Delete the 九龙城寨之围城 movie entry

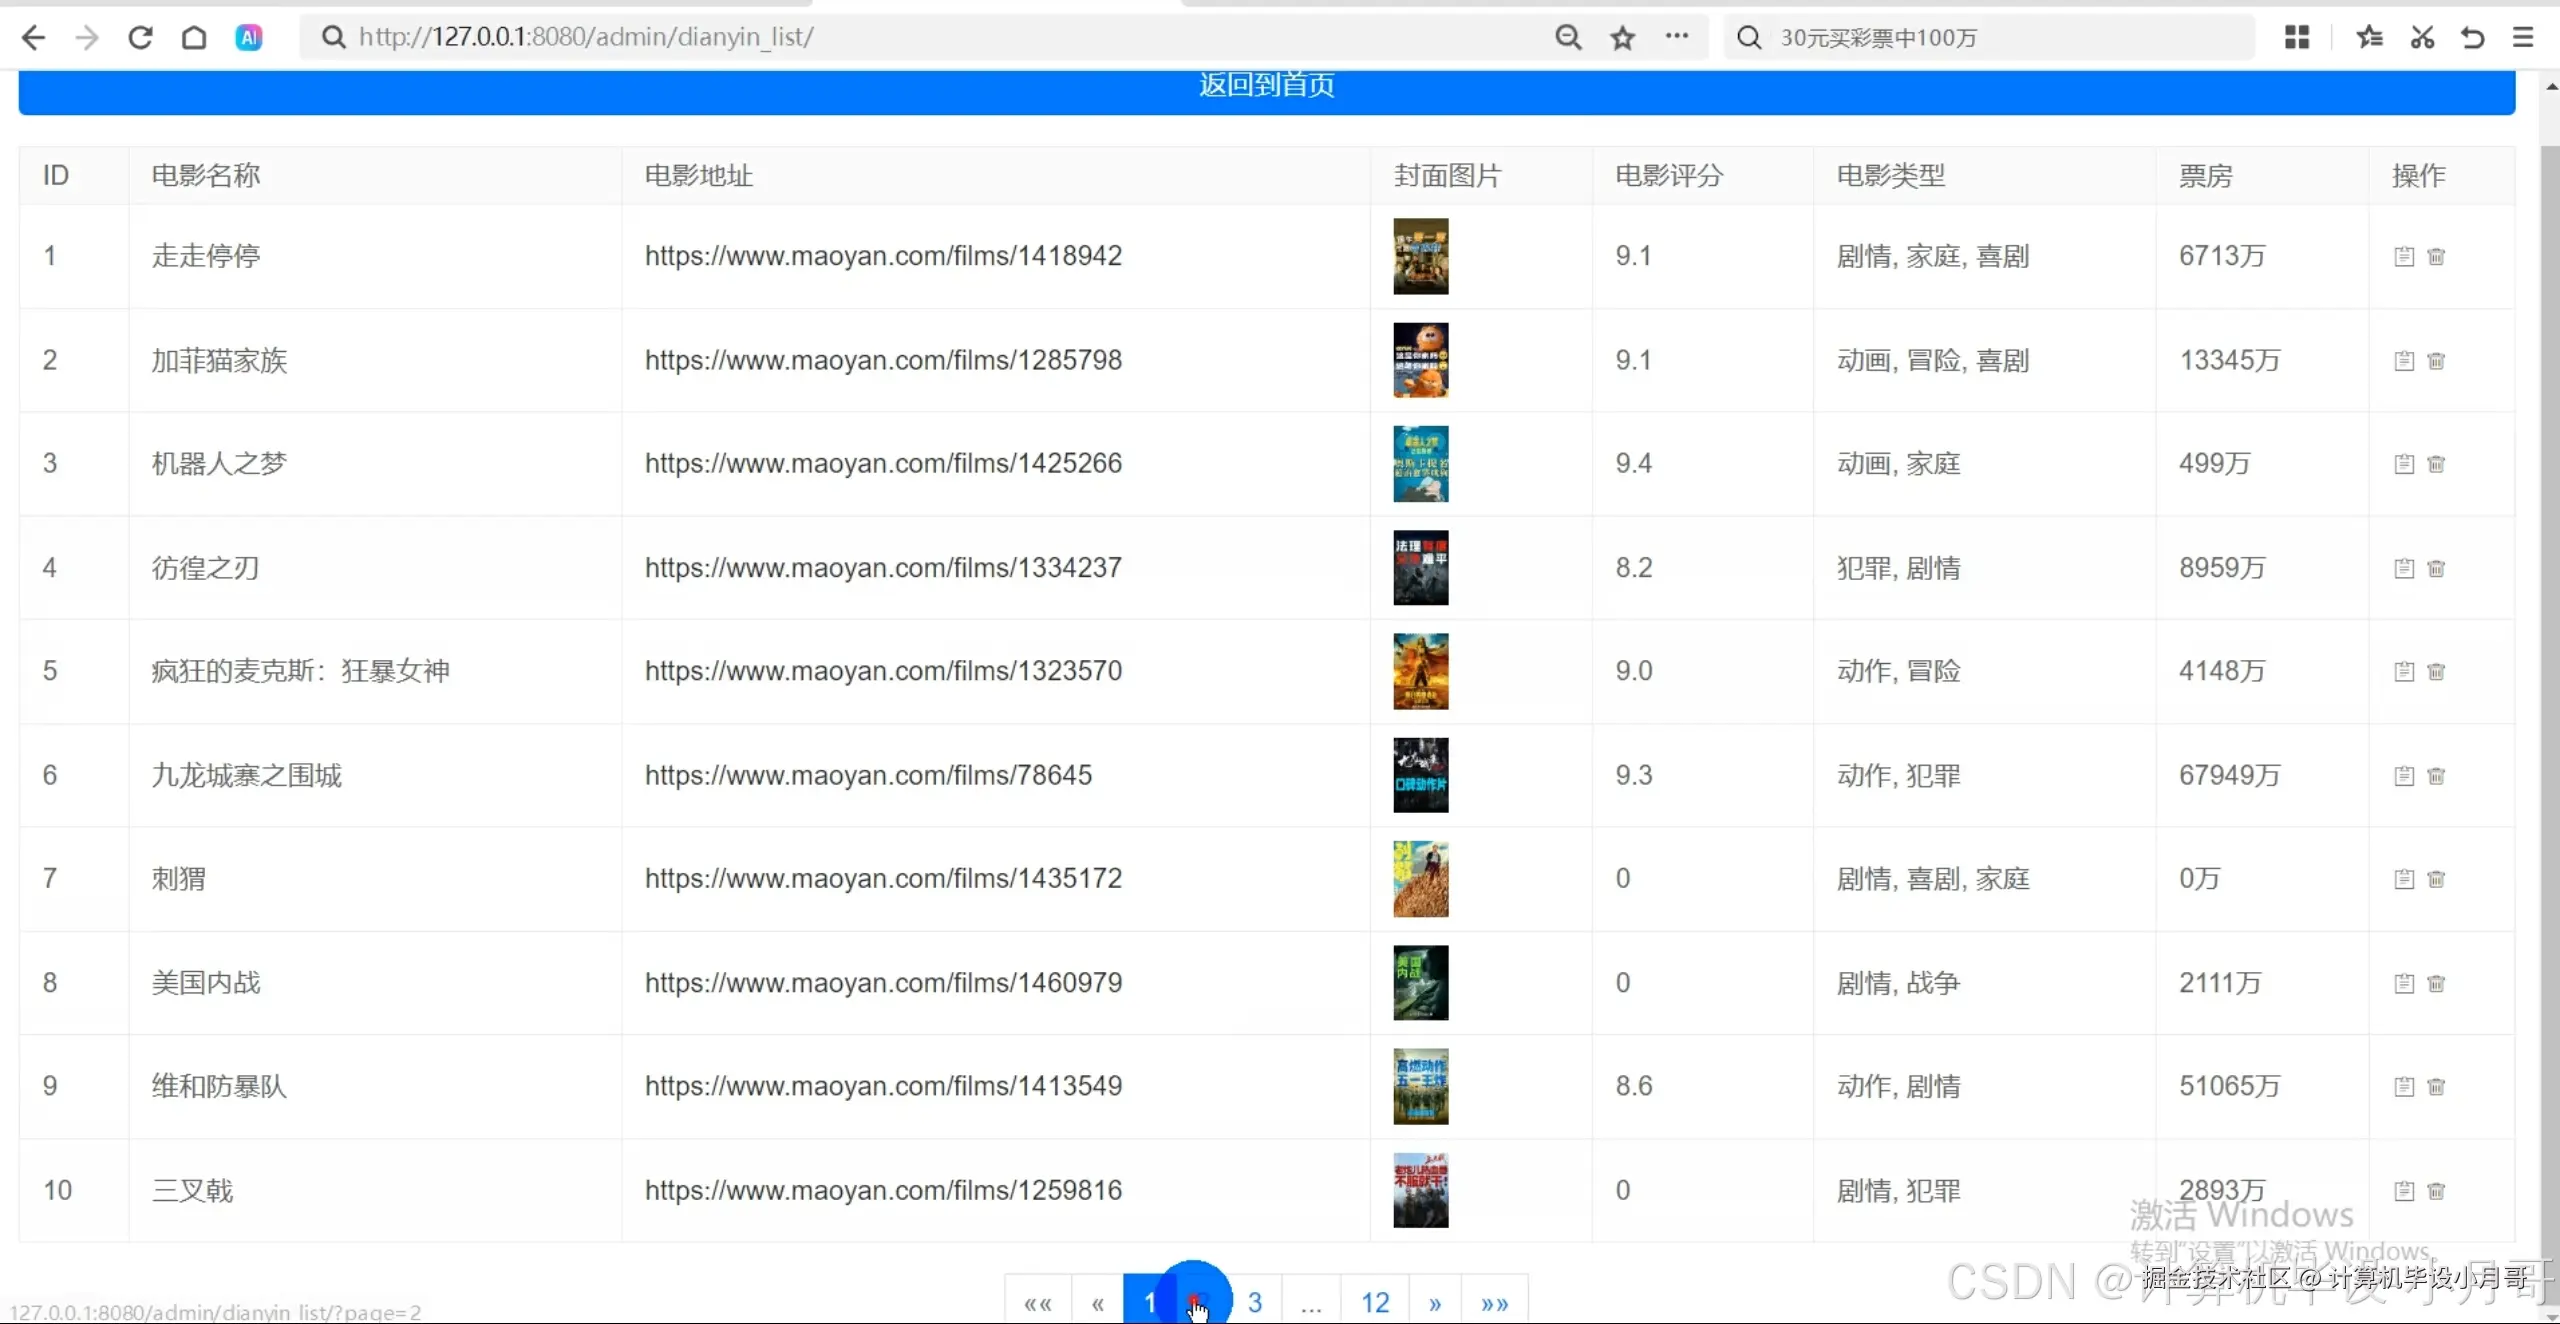coord(2436,776)
